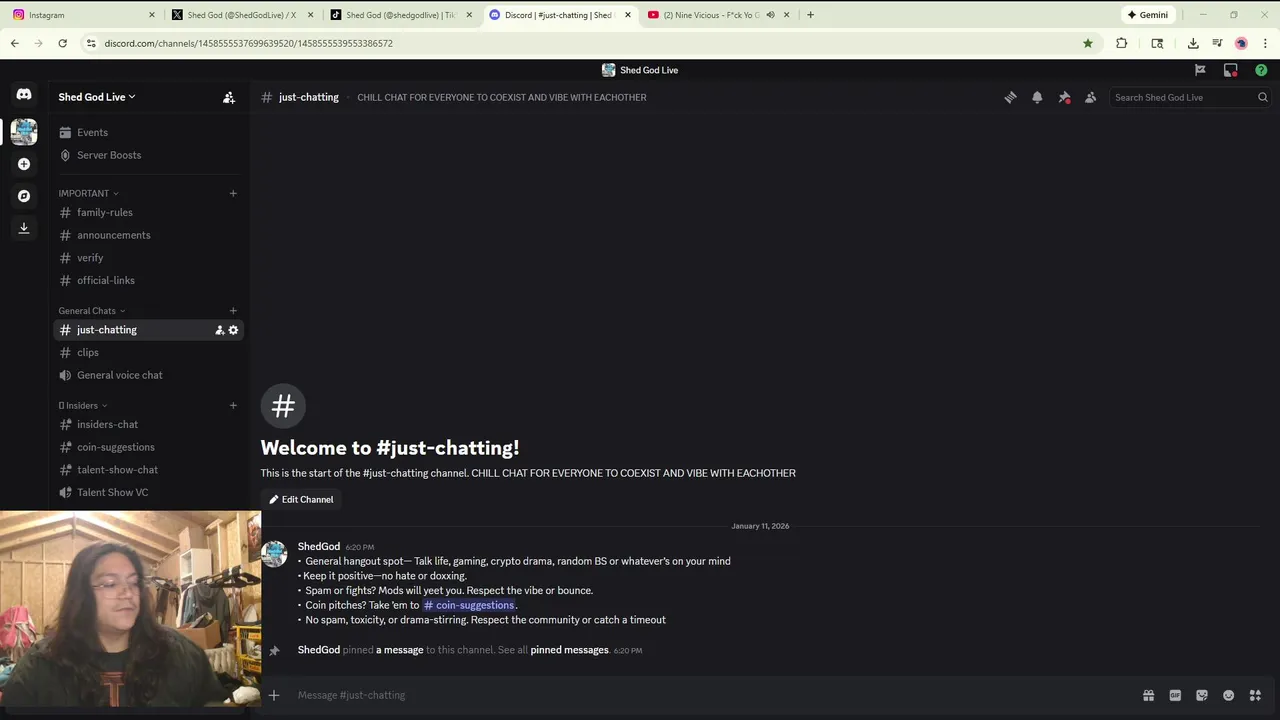Open just-chatting channel settings gear
1280x720 pixels.
coord(233,330)
